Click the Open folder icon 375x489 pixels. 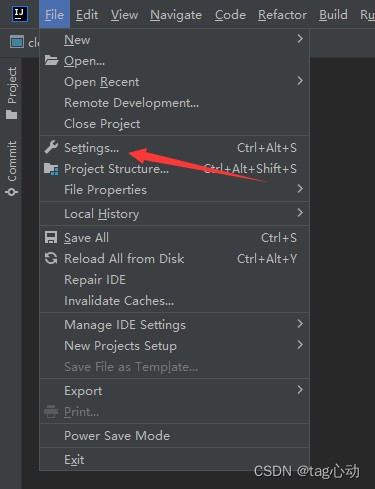pyautogui.click(x=51, y=60)
